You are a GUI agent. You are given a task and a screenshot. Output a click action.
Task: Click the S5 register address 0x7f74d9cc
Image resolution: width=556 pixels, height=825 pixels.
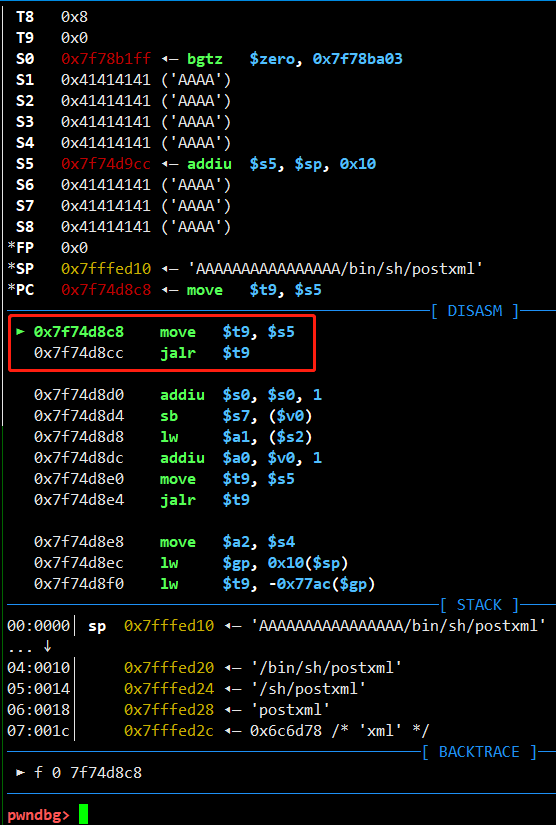click(x=106, y=164)
